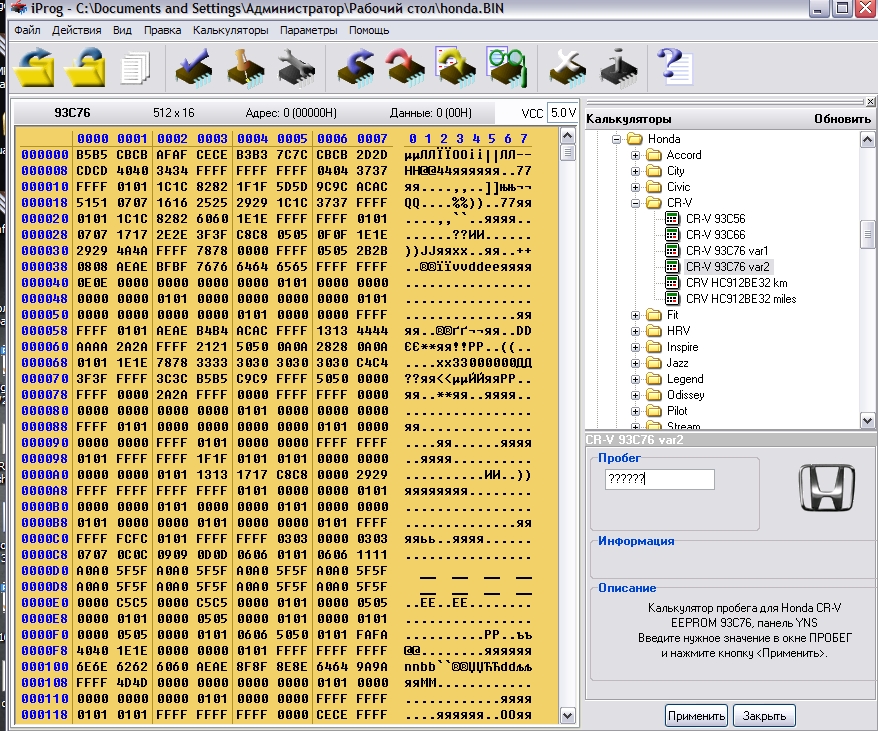This screenshot has height=731, width=878.
Task: Click the hex view scroll up arrow
Action: pyautogui.click(x=567, y=136)
